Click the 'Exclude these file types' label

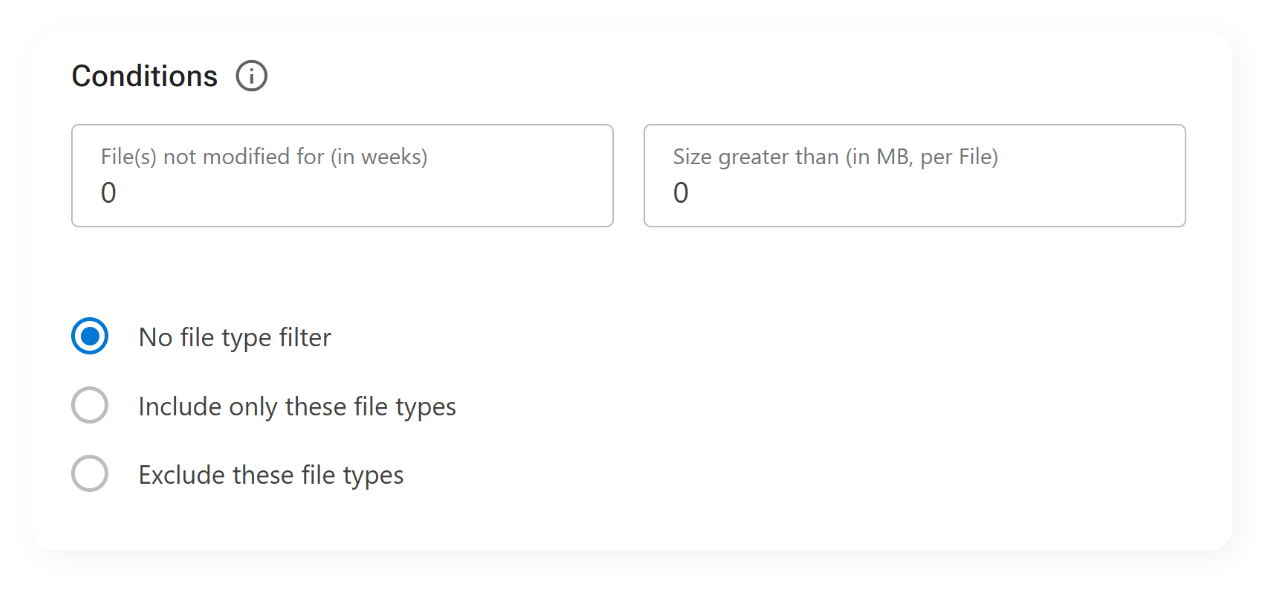270,474
